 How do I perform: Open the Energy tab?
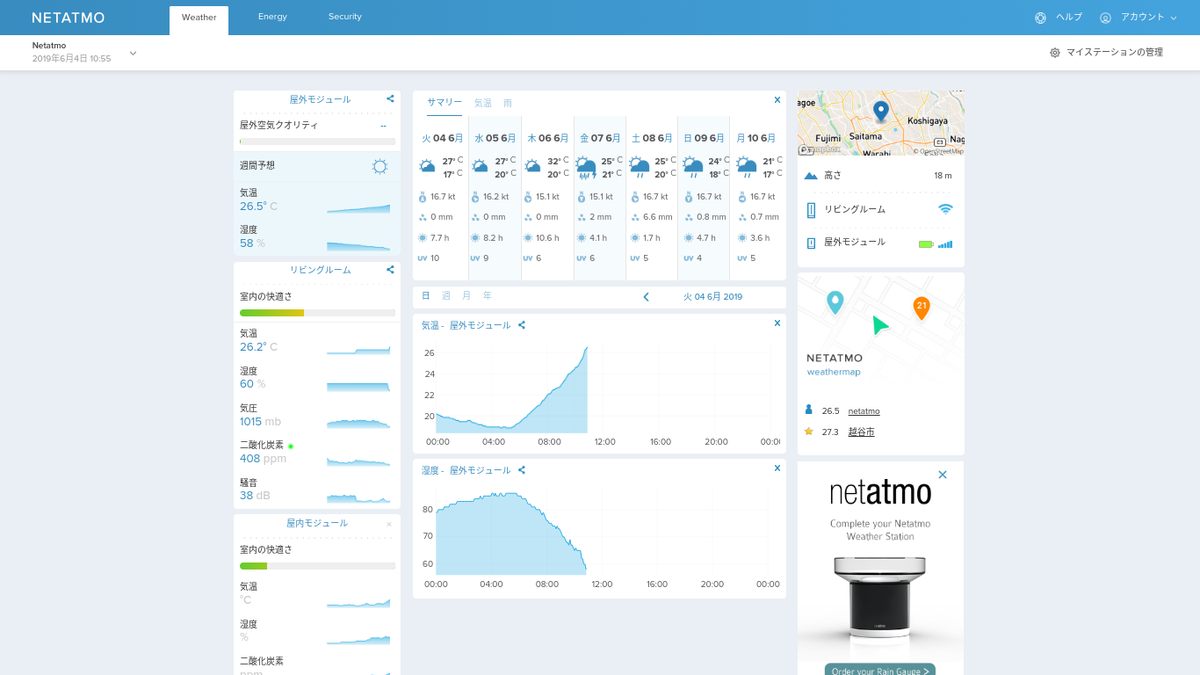(272, 17)
